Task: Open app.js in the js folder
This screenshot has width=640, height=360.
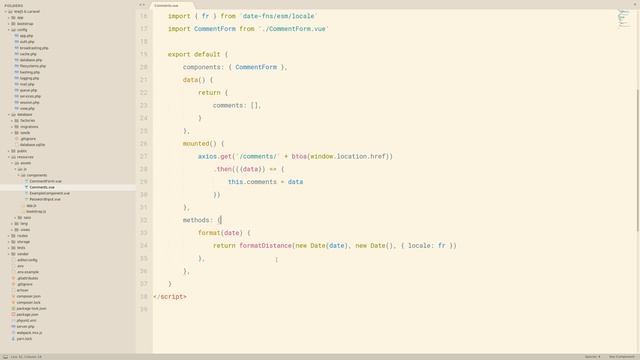Action: click(31, 206)
